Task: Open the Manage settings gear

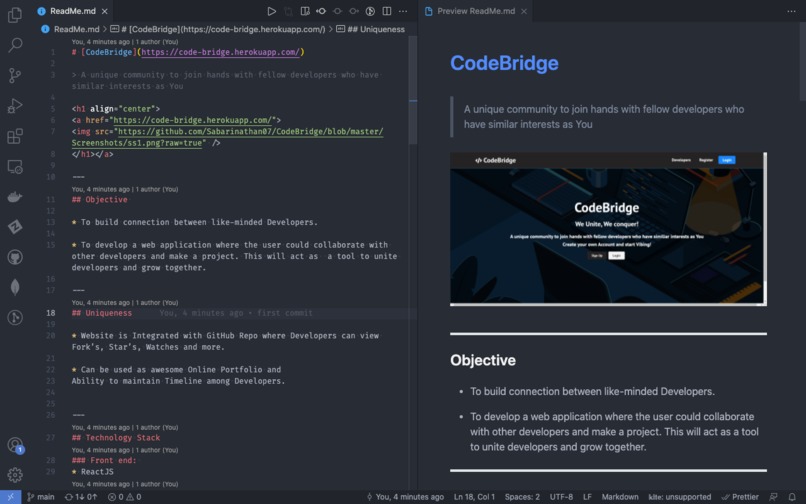Action: point(15,475)
